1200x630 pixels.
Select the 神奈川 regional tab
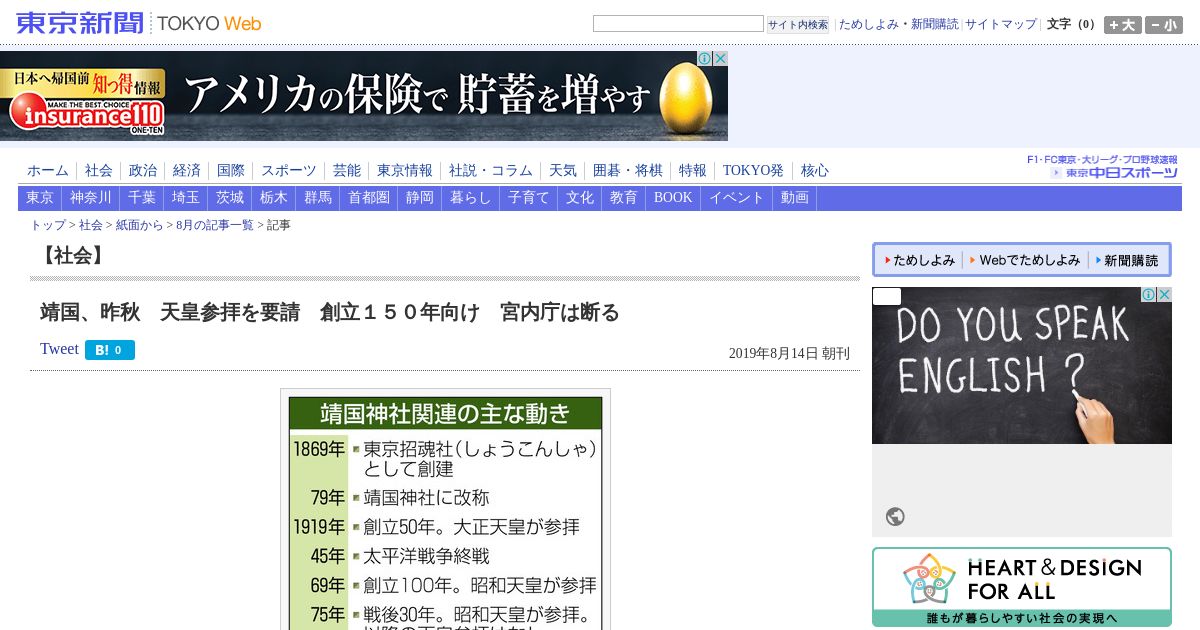[90, 198]
